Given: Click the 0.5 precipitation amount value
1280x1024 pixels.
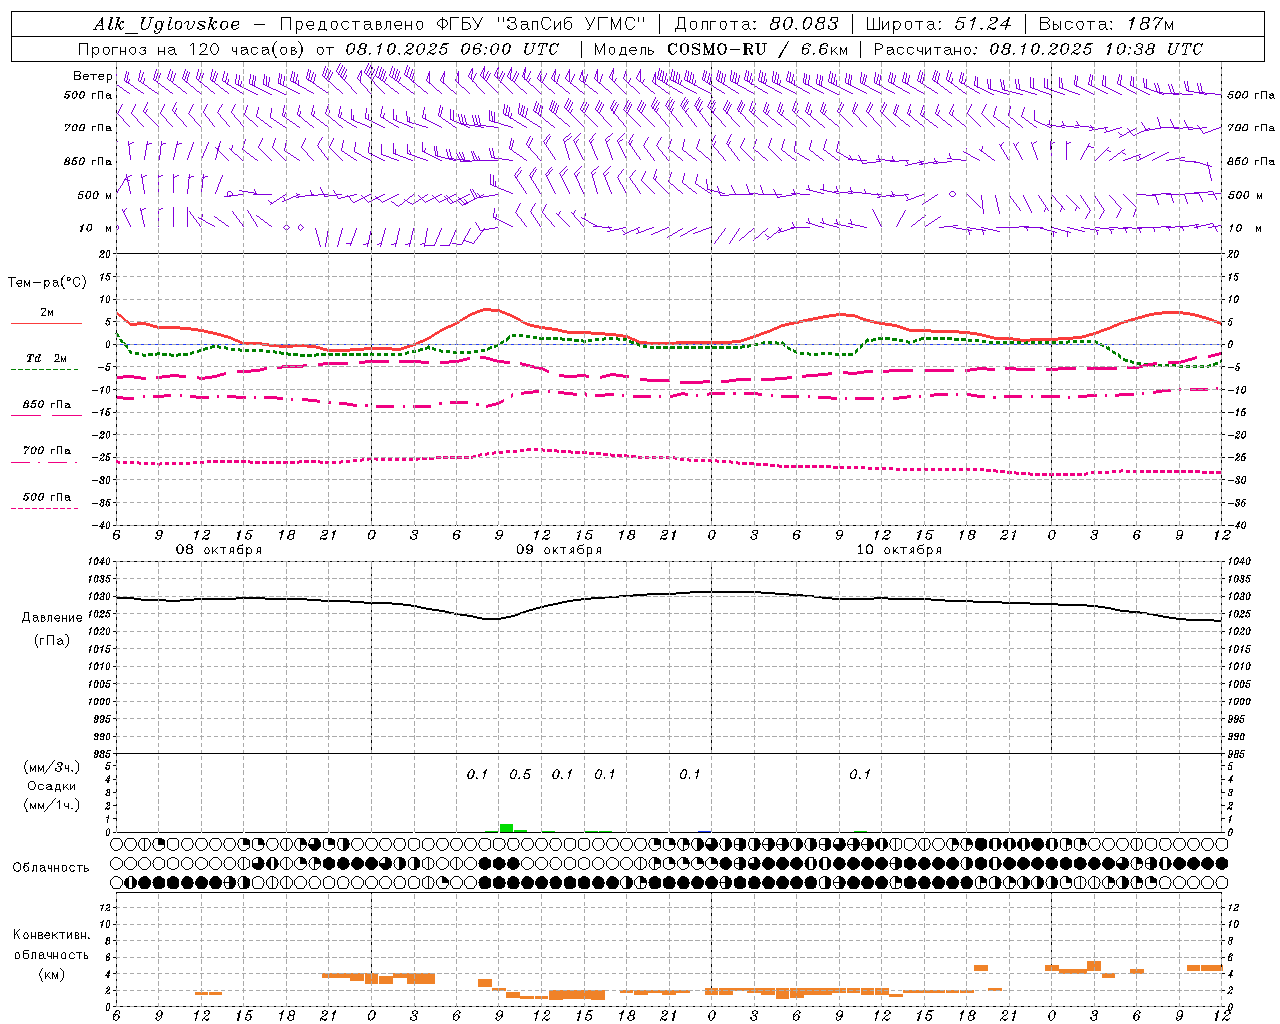Looking at the screenshot, I should tap(520, 775).
